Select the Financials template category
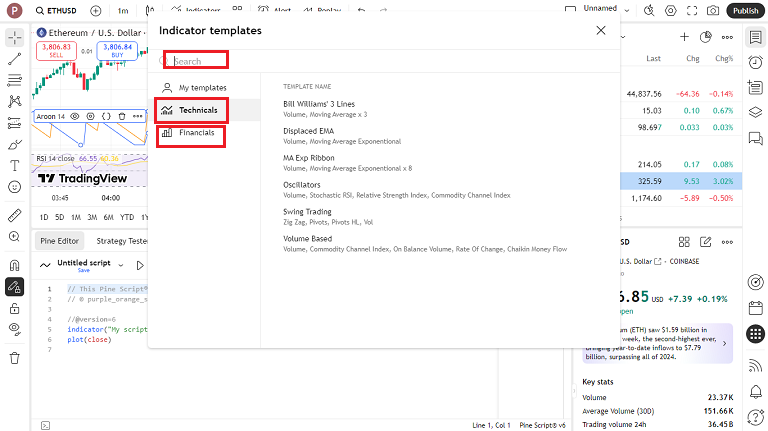Screen dimensions: 768x431 (196, 133)
